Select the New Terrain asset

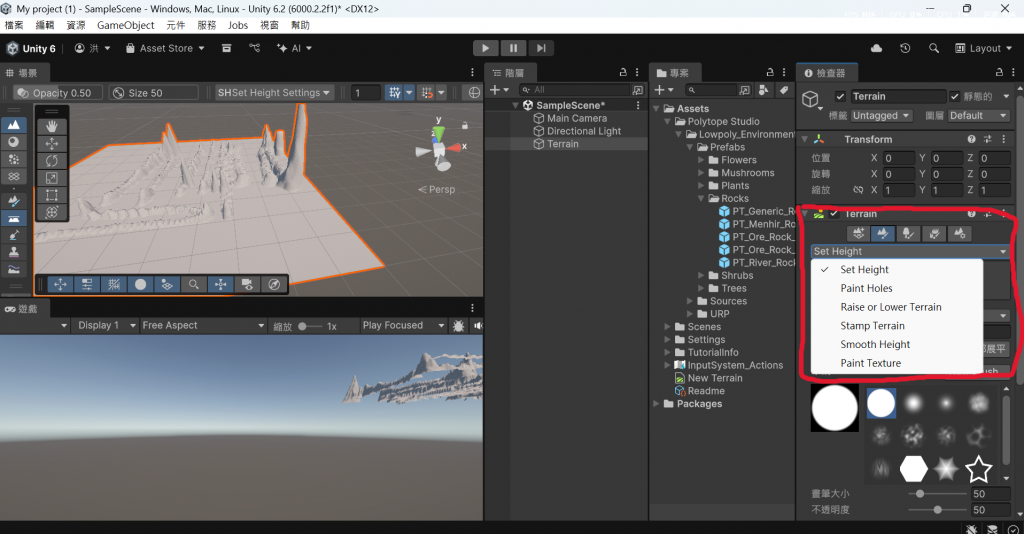[x=714, y=378]
